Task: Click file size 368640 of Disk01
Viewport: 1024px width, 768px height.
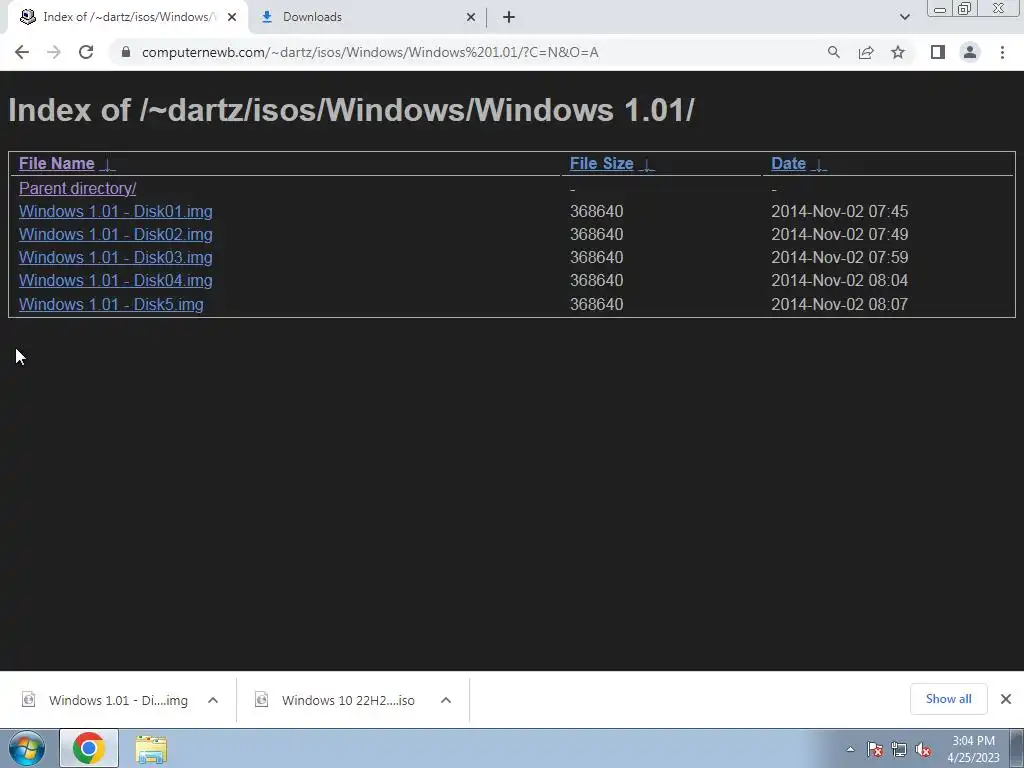Action: pyautogui.click(x=596, y=212)
